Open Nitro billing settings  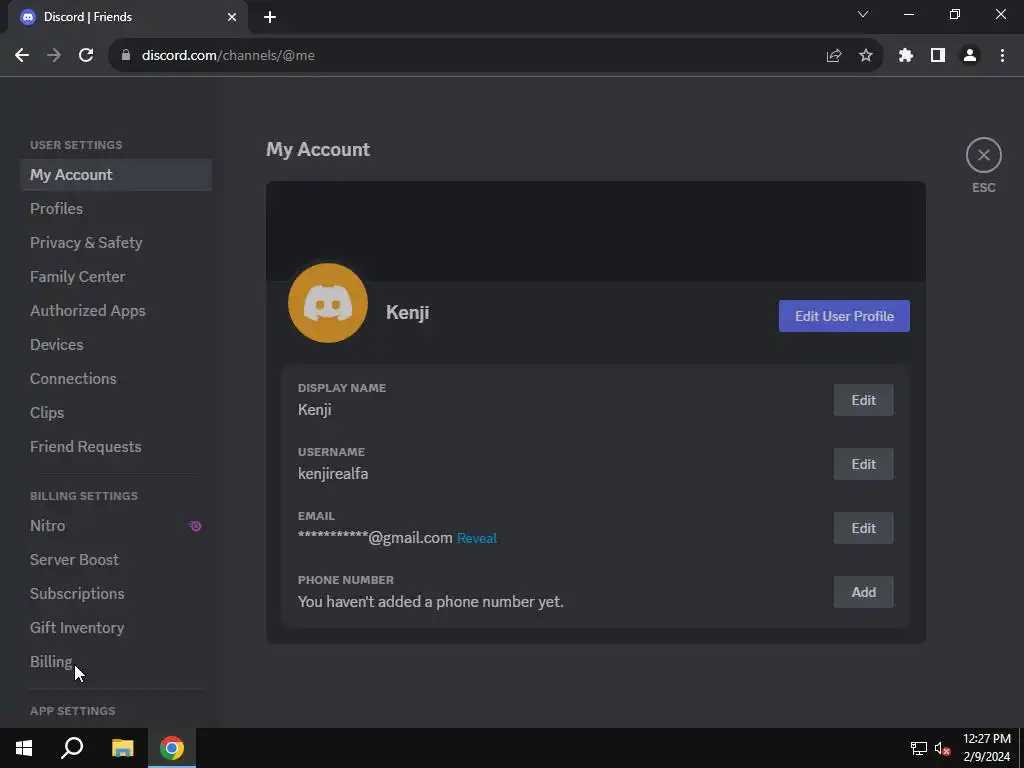pos(116,526)
